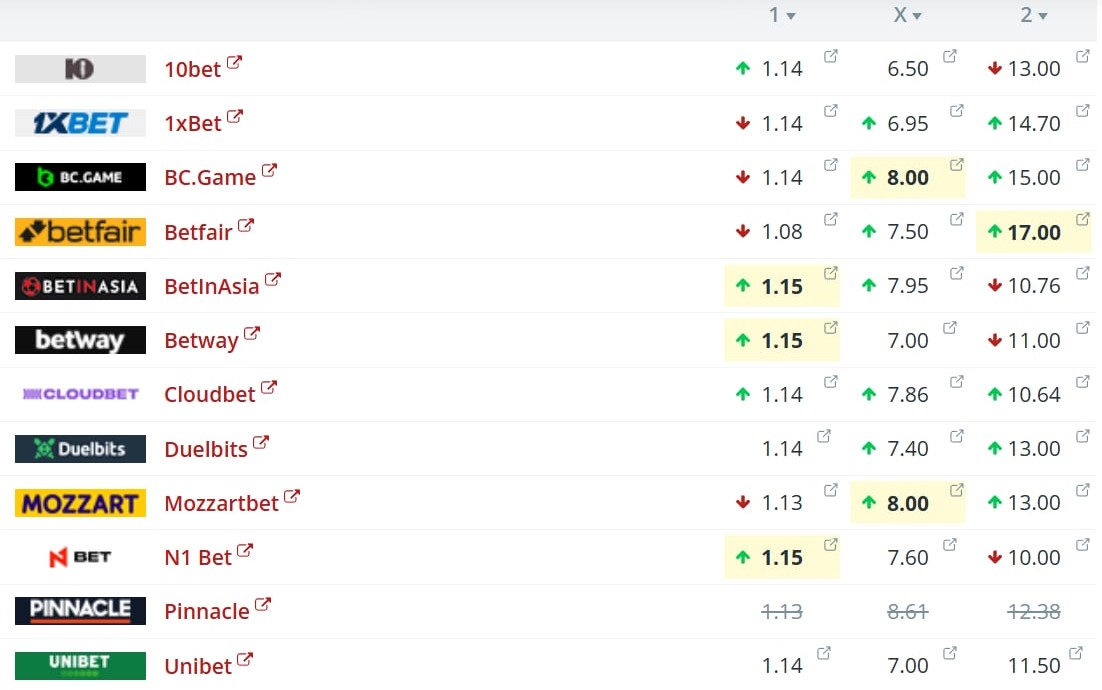Image resolution: width=1102 pixels, height=690 pixels.
Task: Click external link icon beside Mozzartbet name
Action: coord(292,496)
